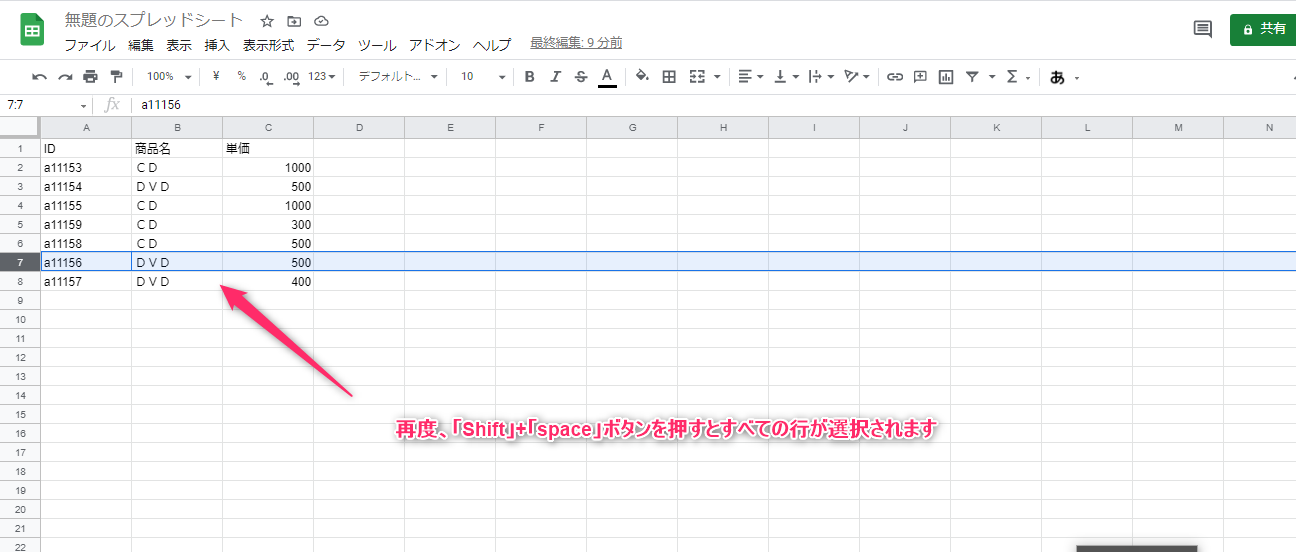Screen dimensions: 1296x552
Task: Open the horizontal align dropdown
Action: [x=750, y=77]
